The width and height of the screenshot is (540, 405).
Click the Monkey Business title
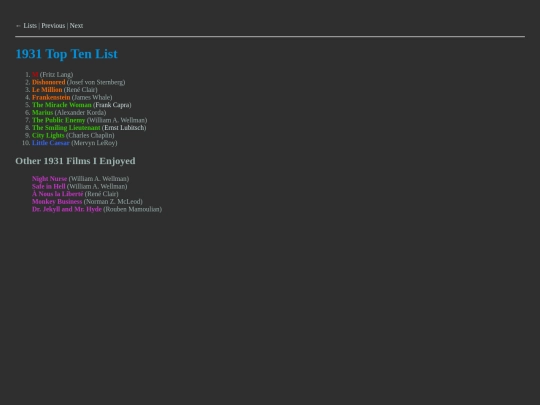[57, 201]
